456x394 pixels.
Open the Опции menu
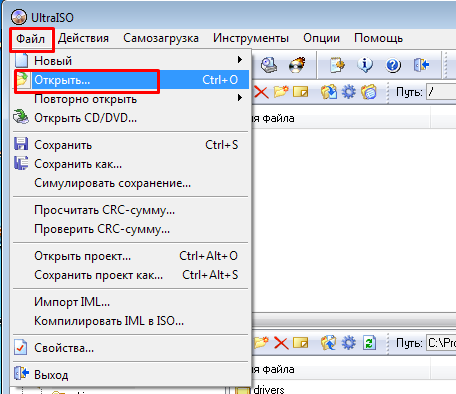tap(321, 38)
